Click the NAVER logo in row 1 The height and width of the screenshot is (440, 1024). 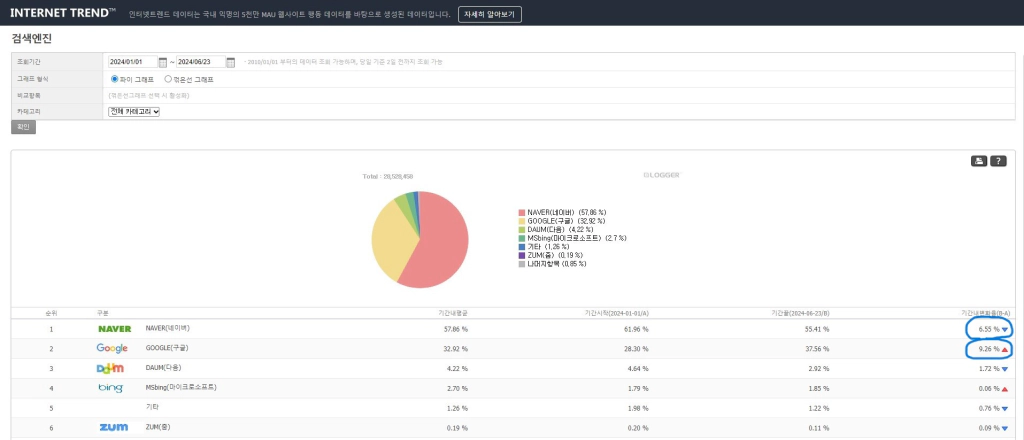[x=114, y=329]
